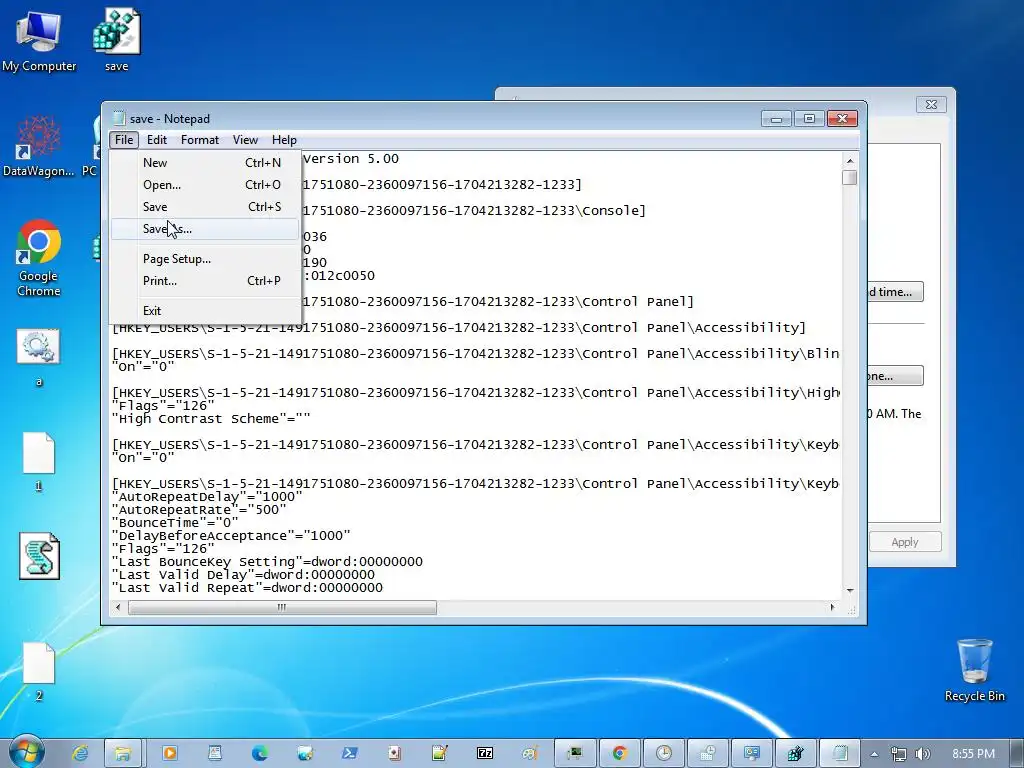This screenshot has width=1024, height=768.
Task: Select the script file icon on desktop
Action: (39, 556)
